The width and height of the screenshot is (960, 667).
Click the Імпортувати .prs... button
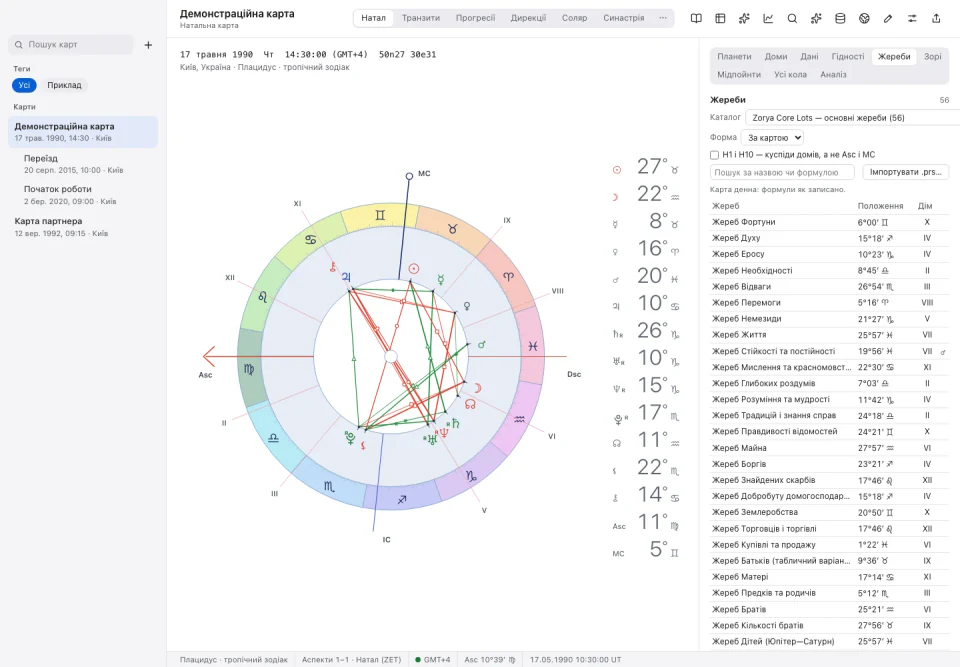(906, 172)
